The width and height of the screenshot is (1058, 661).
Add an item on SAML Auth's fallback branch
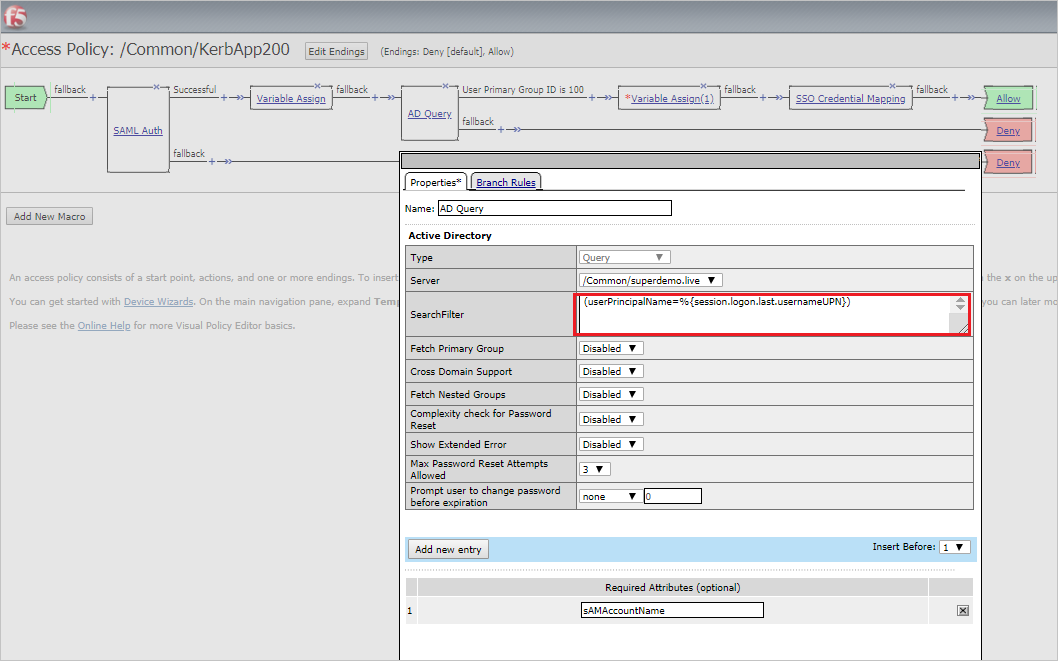(x=212, y=161)
